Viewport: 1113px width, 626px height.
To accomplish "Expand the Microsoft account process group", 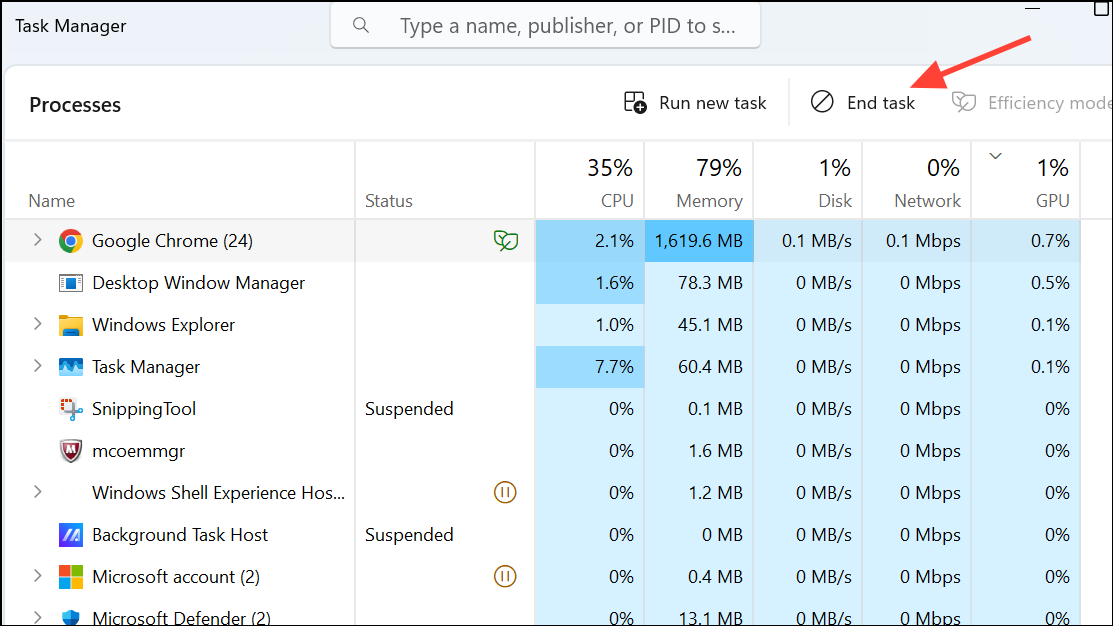I will tap(38, 575).
